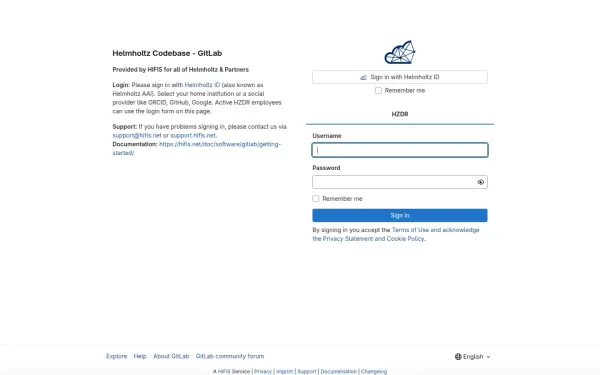The height and width of the screenshot is (375, 600).
Task: Click Sign in with Helmholtz ID button
Action: pyautogui.click(x=400, y=77)
